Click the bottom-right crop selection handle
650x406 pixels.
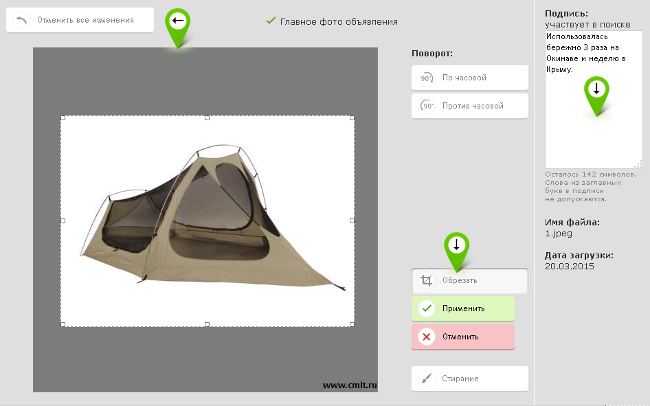click(353, 324)
